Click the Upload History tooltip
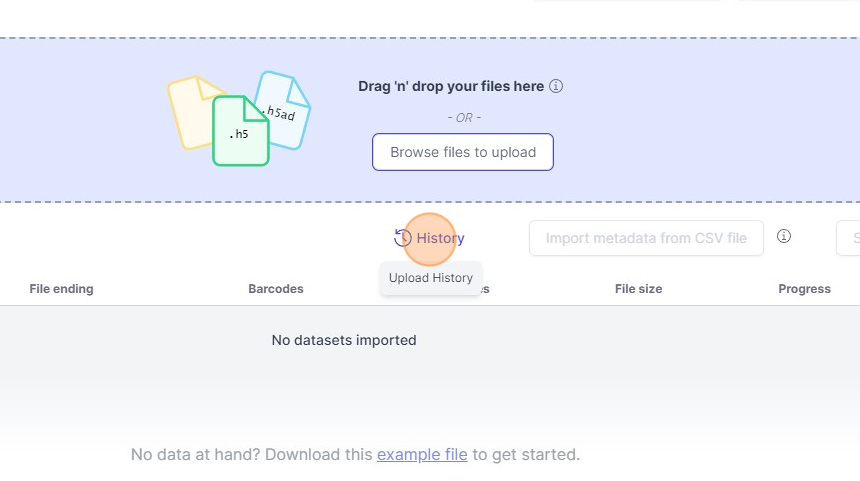This screenshot has height=481, width=860. point(431,278)
